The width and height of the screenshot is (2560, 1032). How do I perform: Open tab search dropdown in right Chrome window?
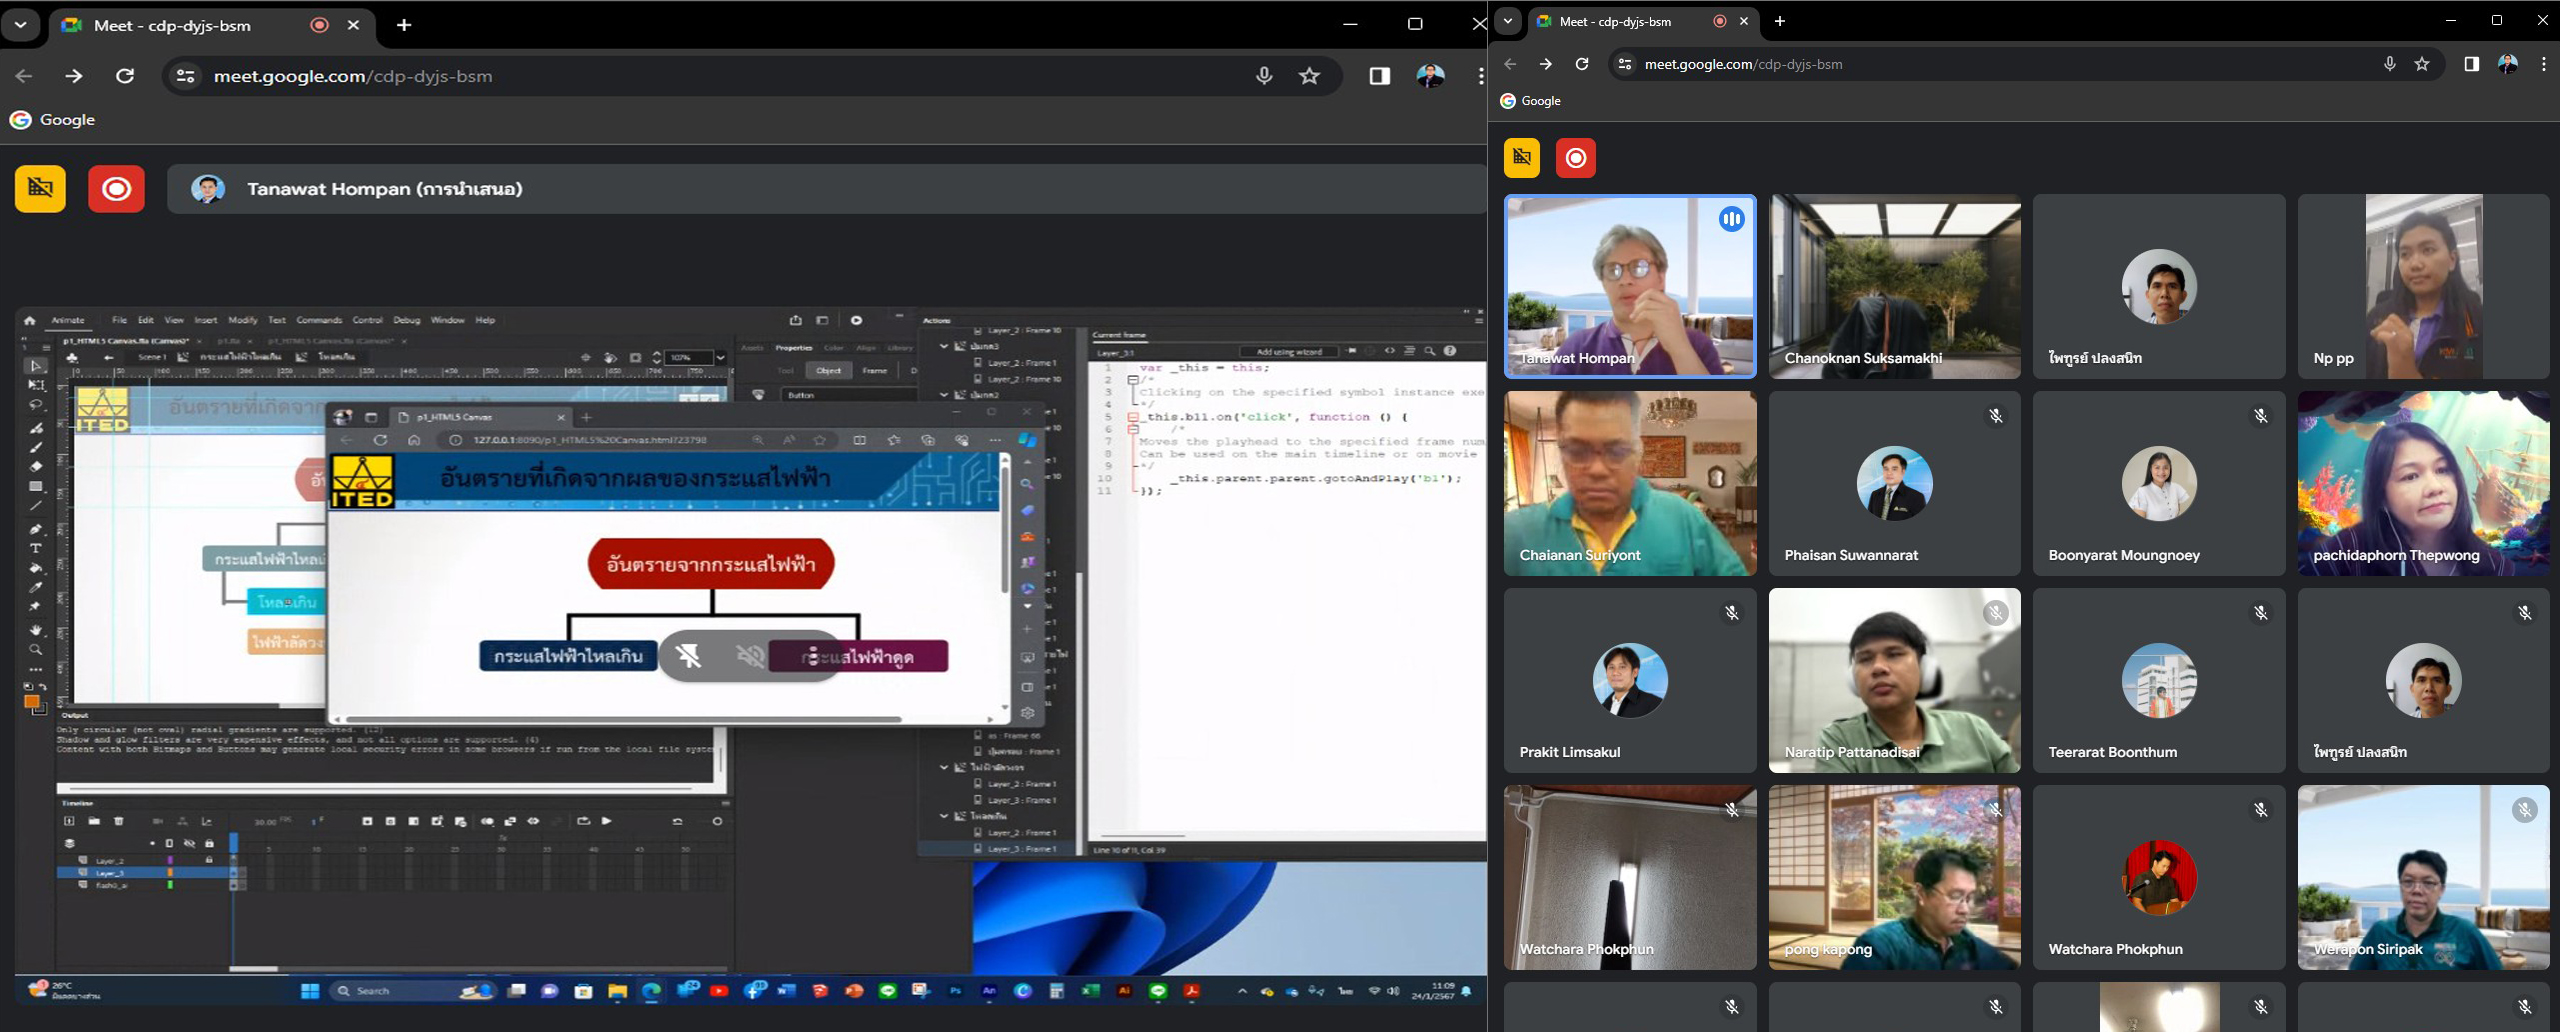coord(1507,21)
